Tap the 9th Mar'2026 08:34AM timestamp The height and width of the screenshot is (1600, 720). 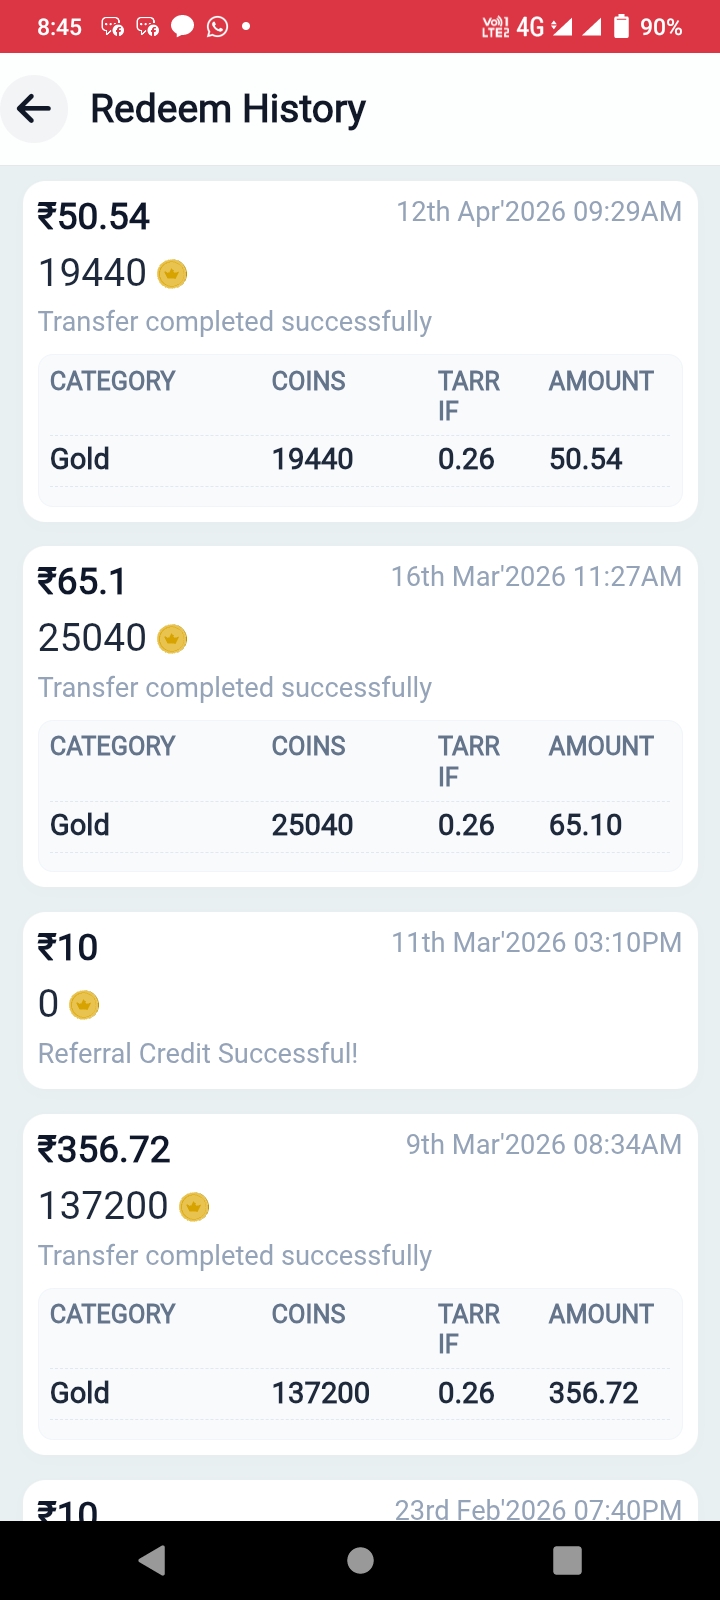pyautogui.click(x=543, y=1145)
